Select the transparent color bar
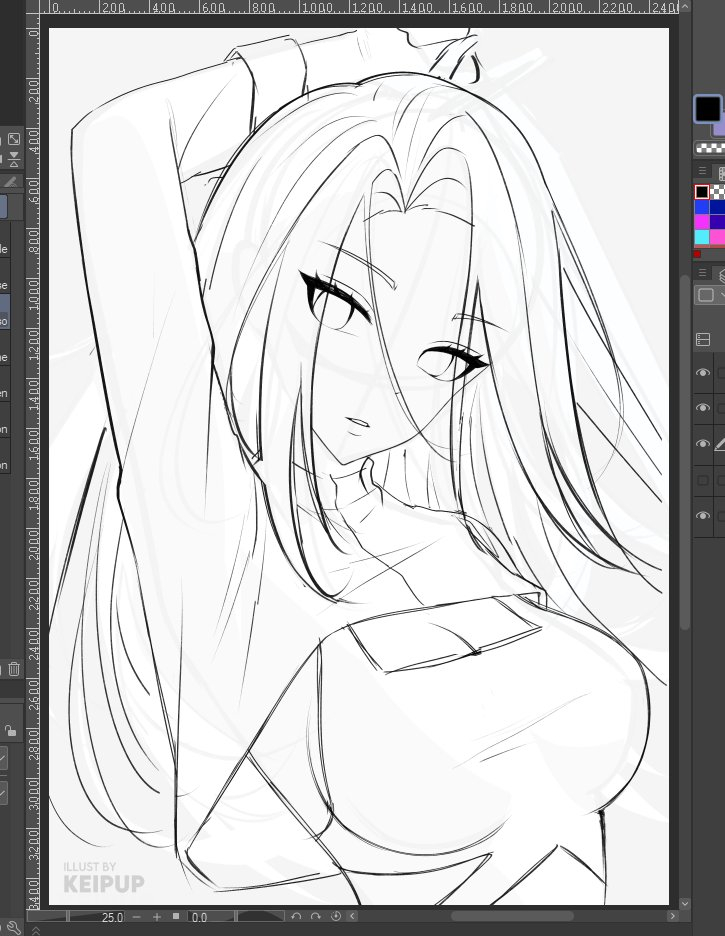This screenshot has width=725, height=936. [x=709, y=148]
